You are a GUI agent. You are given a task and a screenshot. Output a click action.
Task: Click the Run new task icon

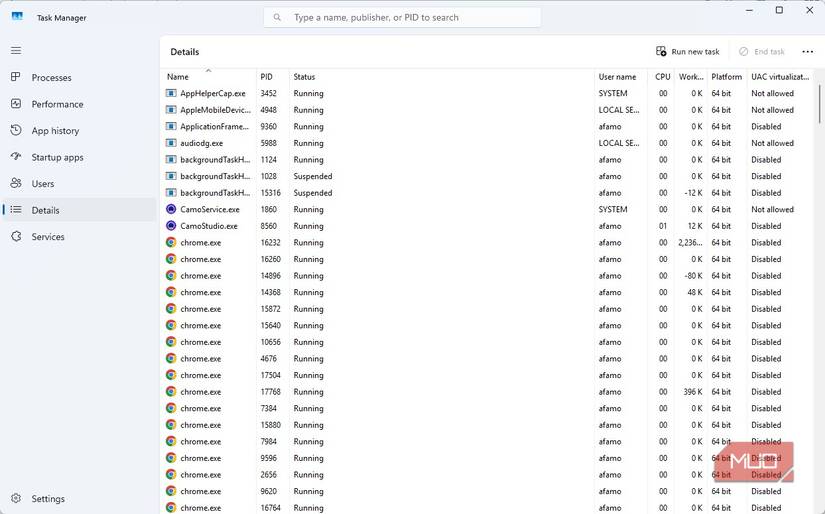[661, 51]
